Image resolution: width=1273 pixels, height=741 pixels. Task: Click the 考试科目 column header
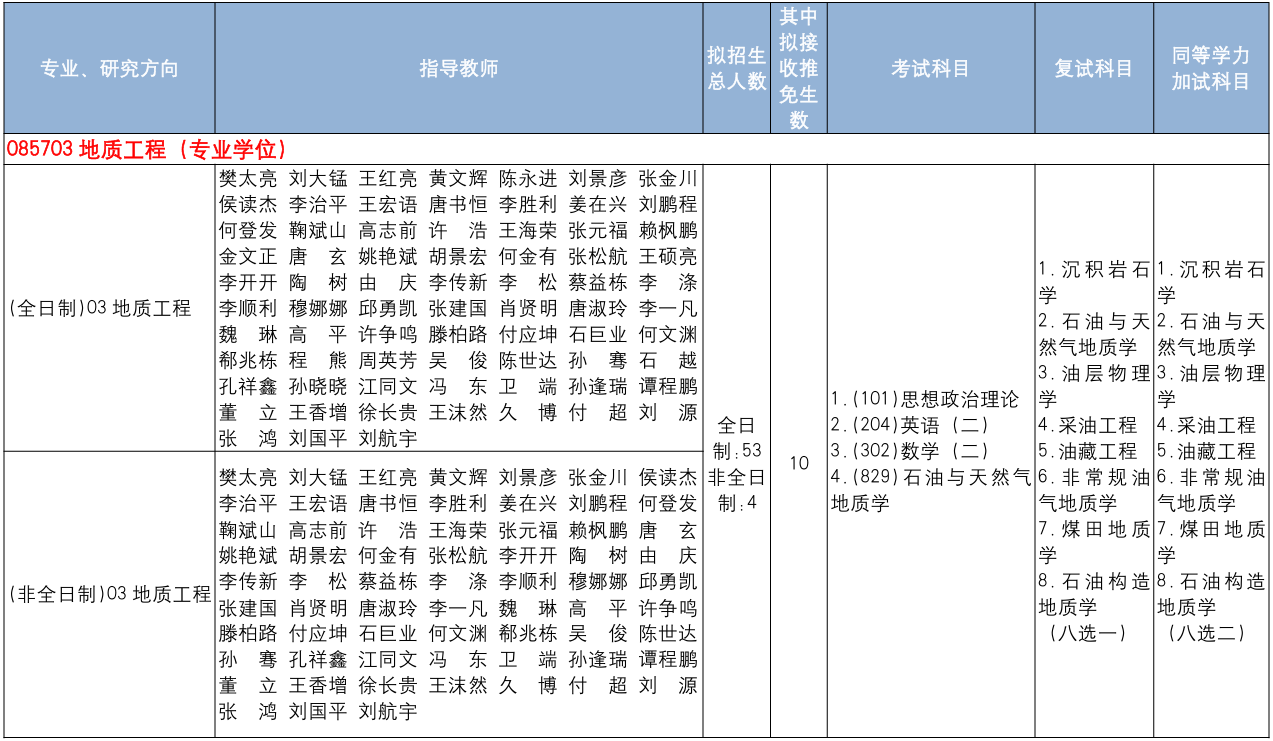pos(931,69)
